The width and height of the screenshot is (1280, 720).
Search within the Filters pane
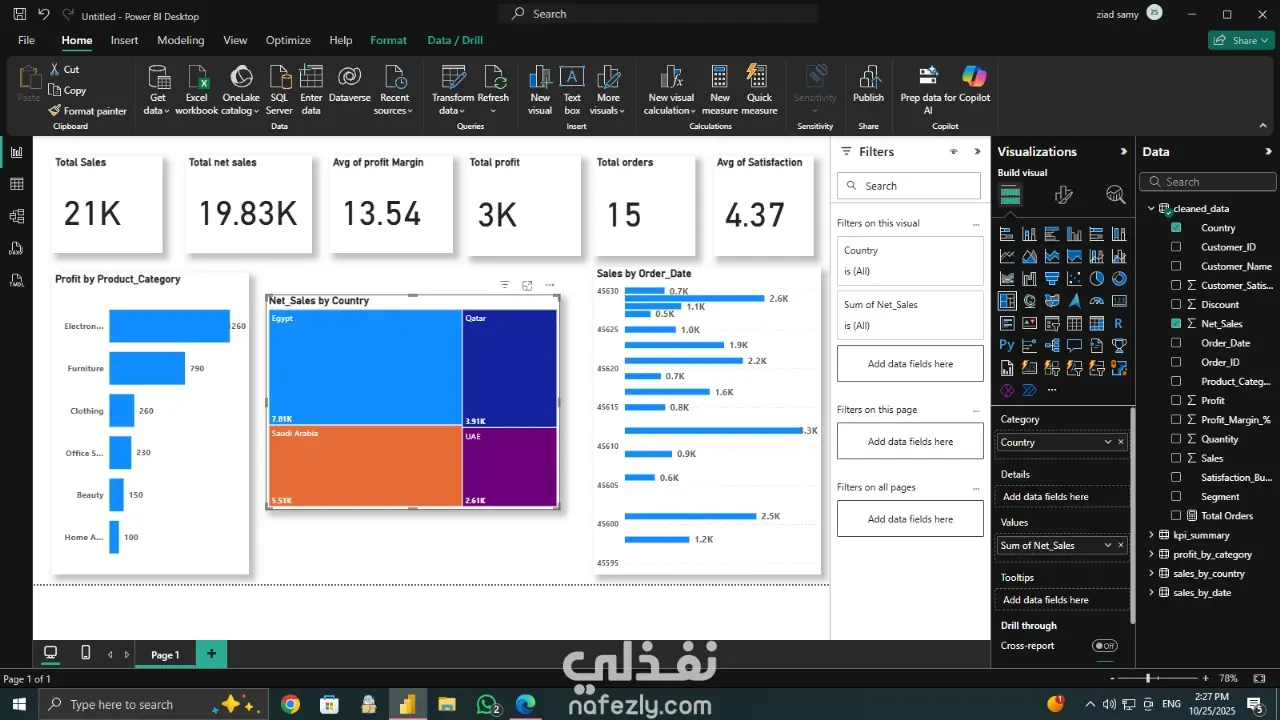[x=909, y=186]
